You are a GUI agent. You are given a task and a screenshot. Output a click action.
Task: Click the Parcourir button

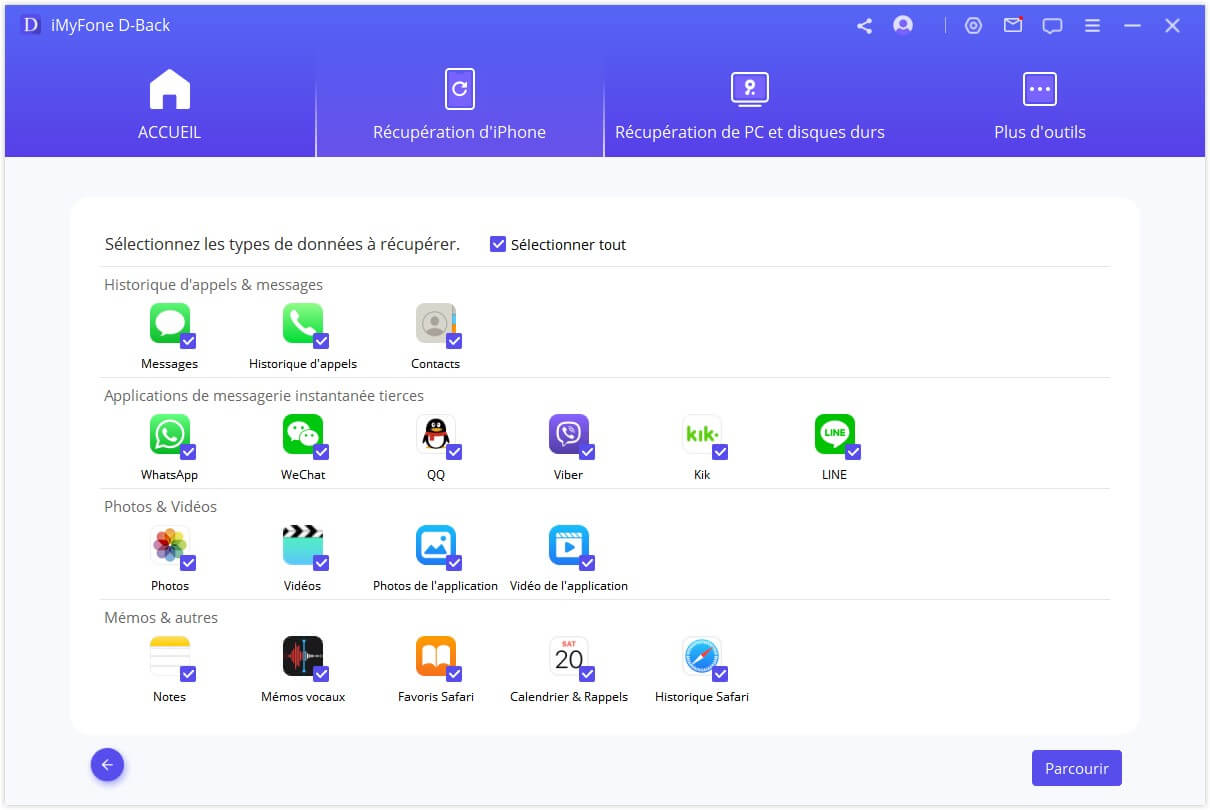[x=1076, y=768]
